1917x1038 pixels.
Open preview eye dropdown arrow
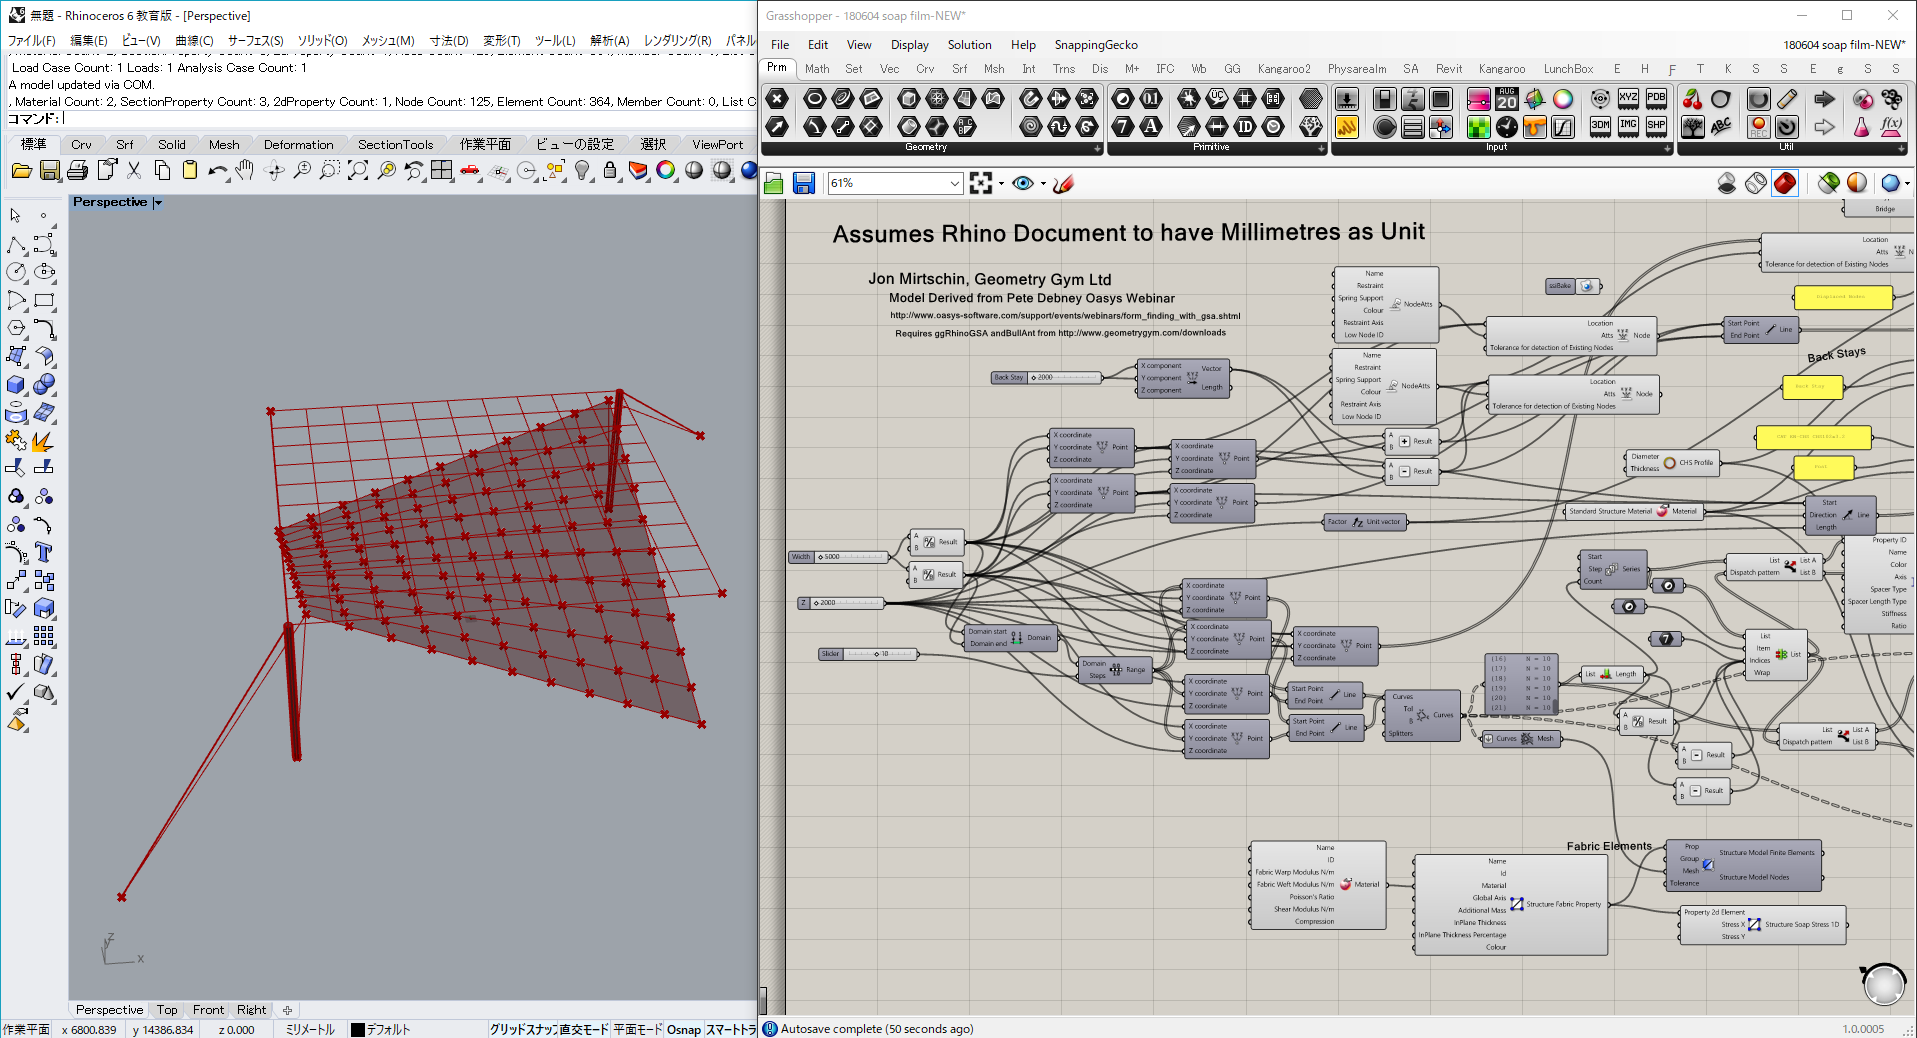tap(1043, 184)
